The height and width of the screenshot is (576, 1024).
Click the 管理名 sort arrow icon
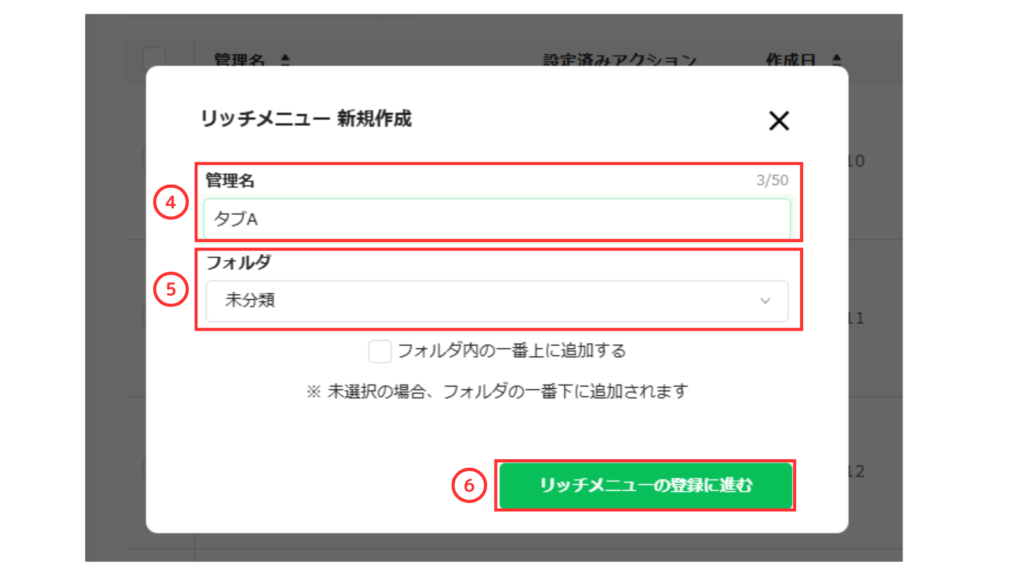click(x=285, y=60)
